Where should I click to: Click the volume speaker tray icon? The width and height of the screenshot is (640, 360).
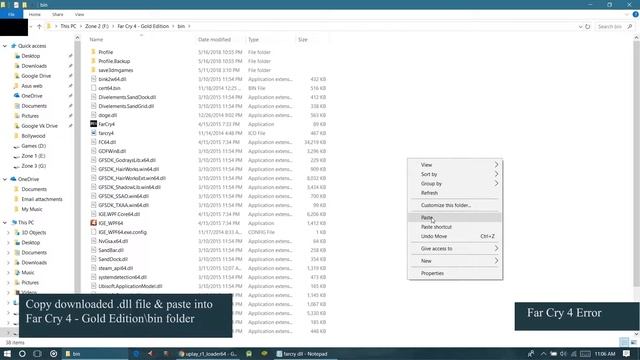point(563,354)
